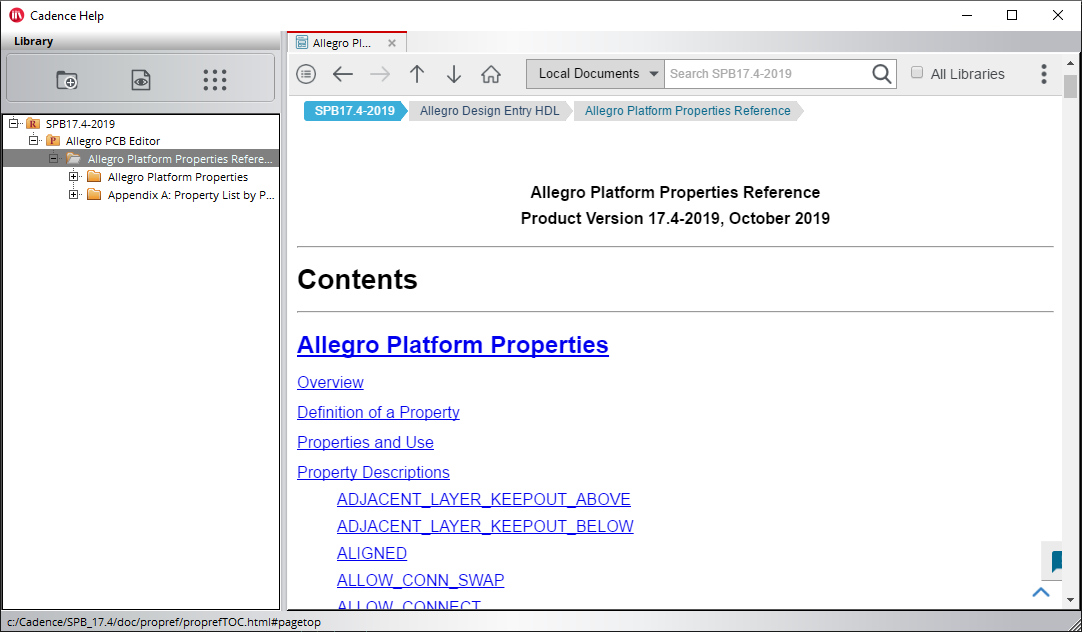Jump to top with blue chevron
The width and height of the screenshot is (1082, 632).
tap(1041, 592)
